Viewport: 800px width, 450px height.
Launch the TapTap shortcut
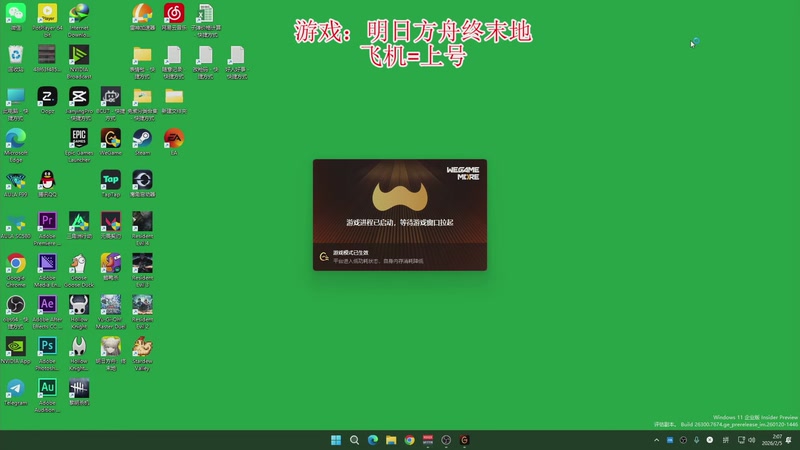(111, 184)
